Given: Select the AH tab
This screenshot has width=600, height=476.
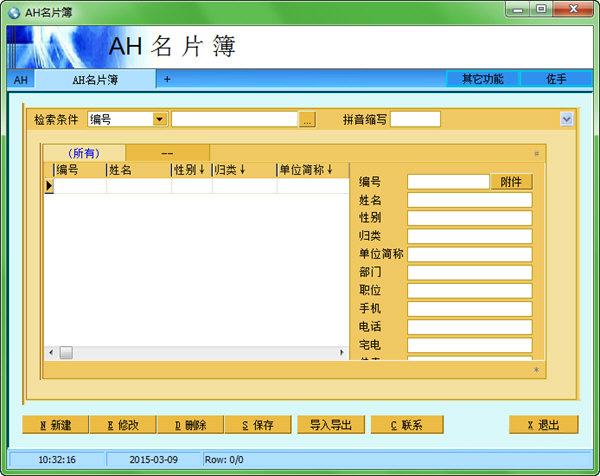Looking at the screenshot, I should [x=21, y=80].
